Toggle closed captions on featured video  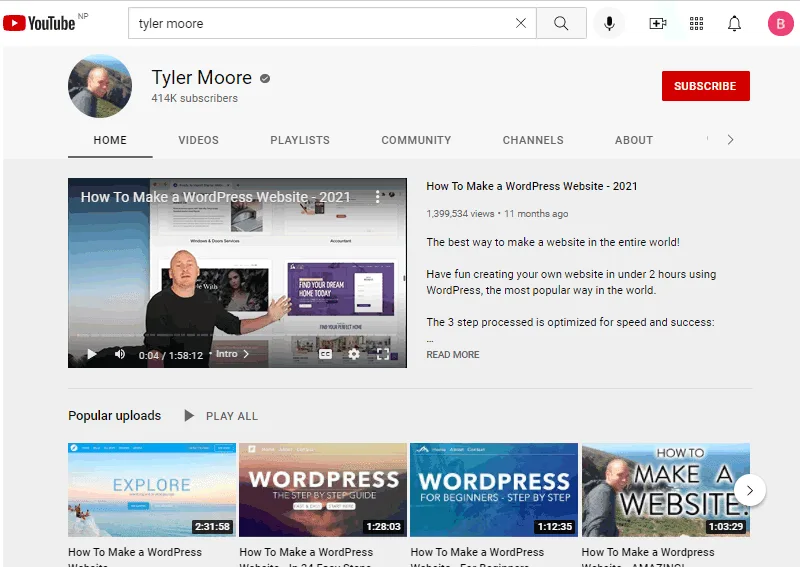[325, 354]
